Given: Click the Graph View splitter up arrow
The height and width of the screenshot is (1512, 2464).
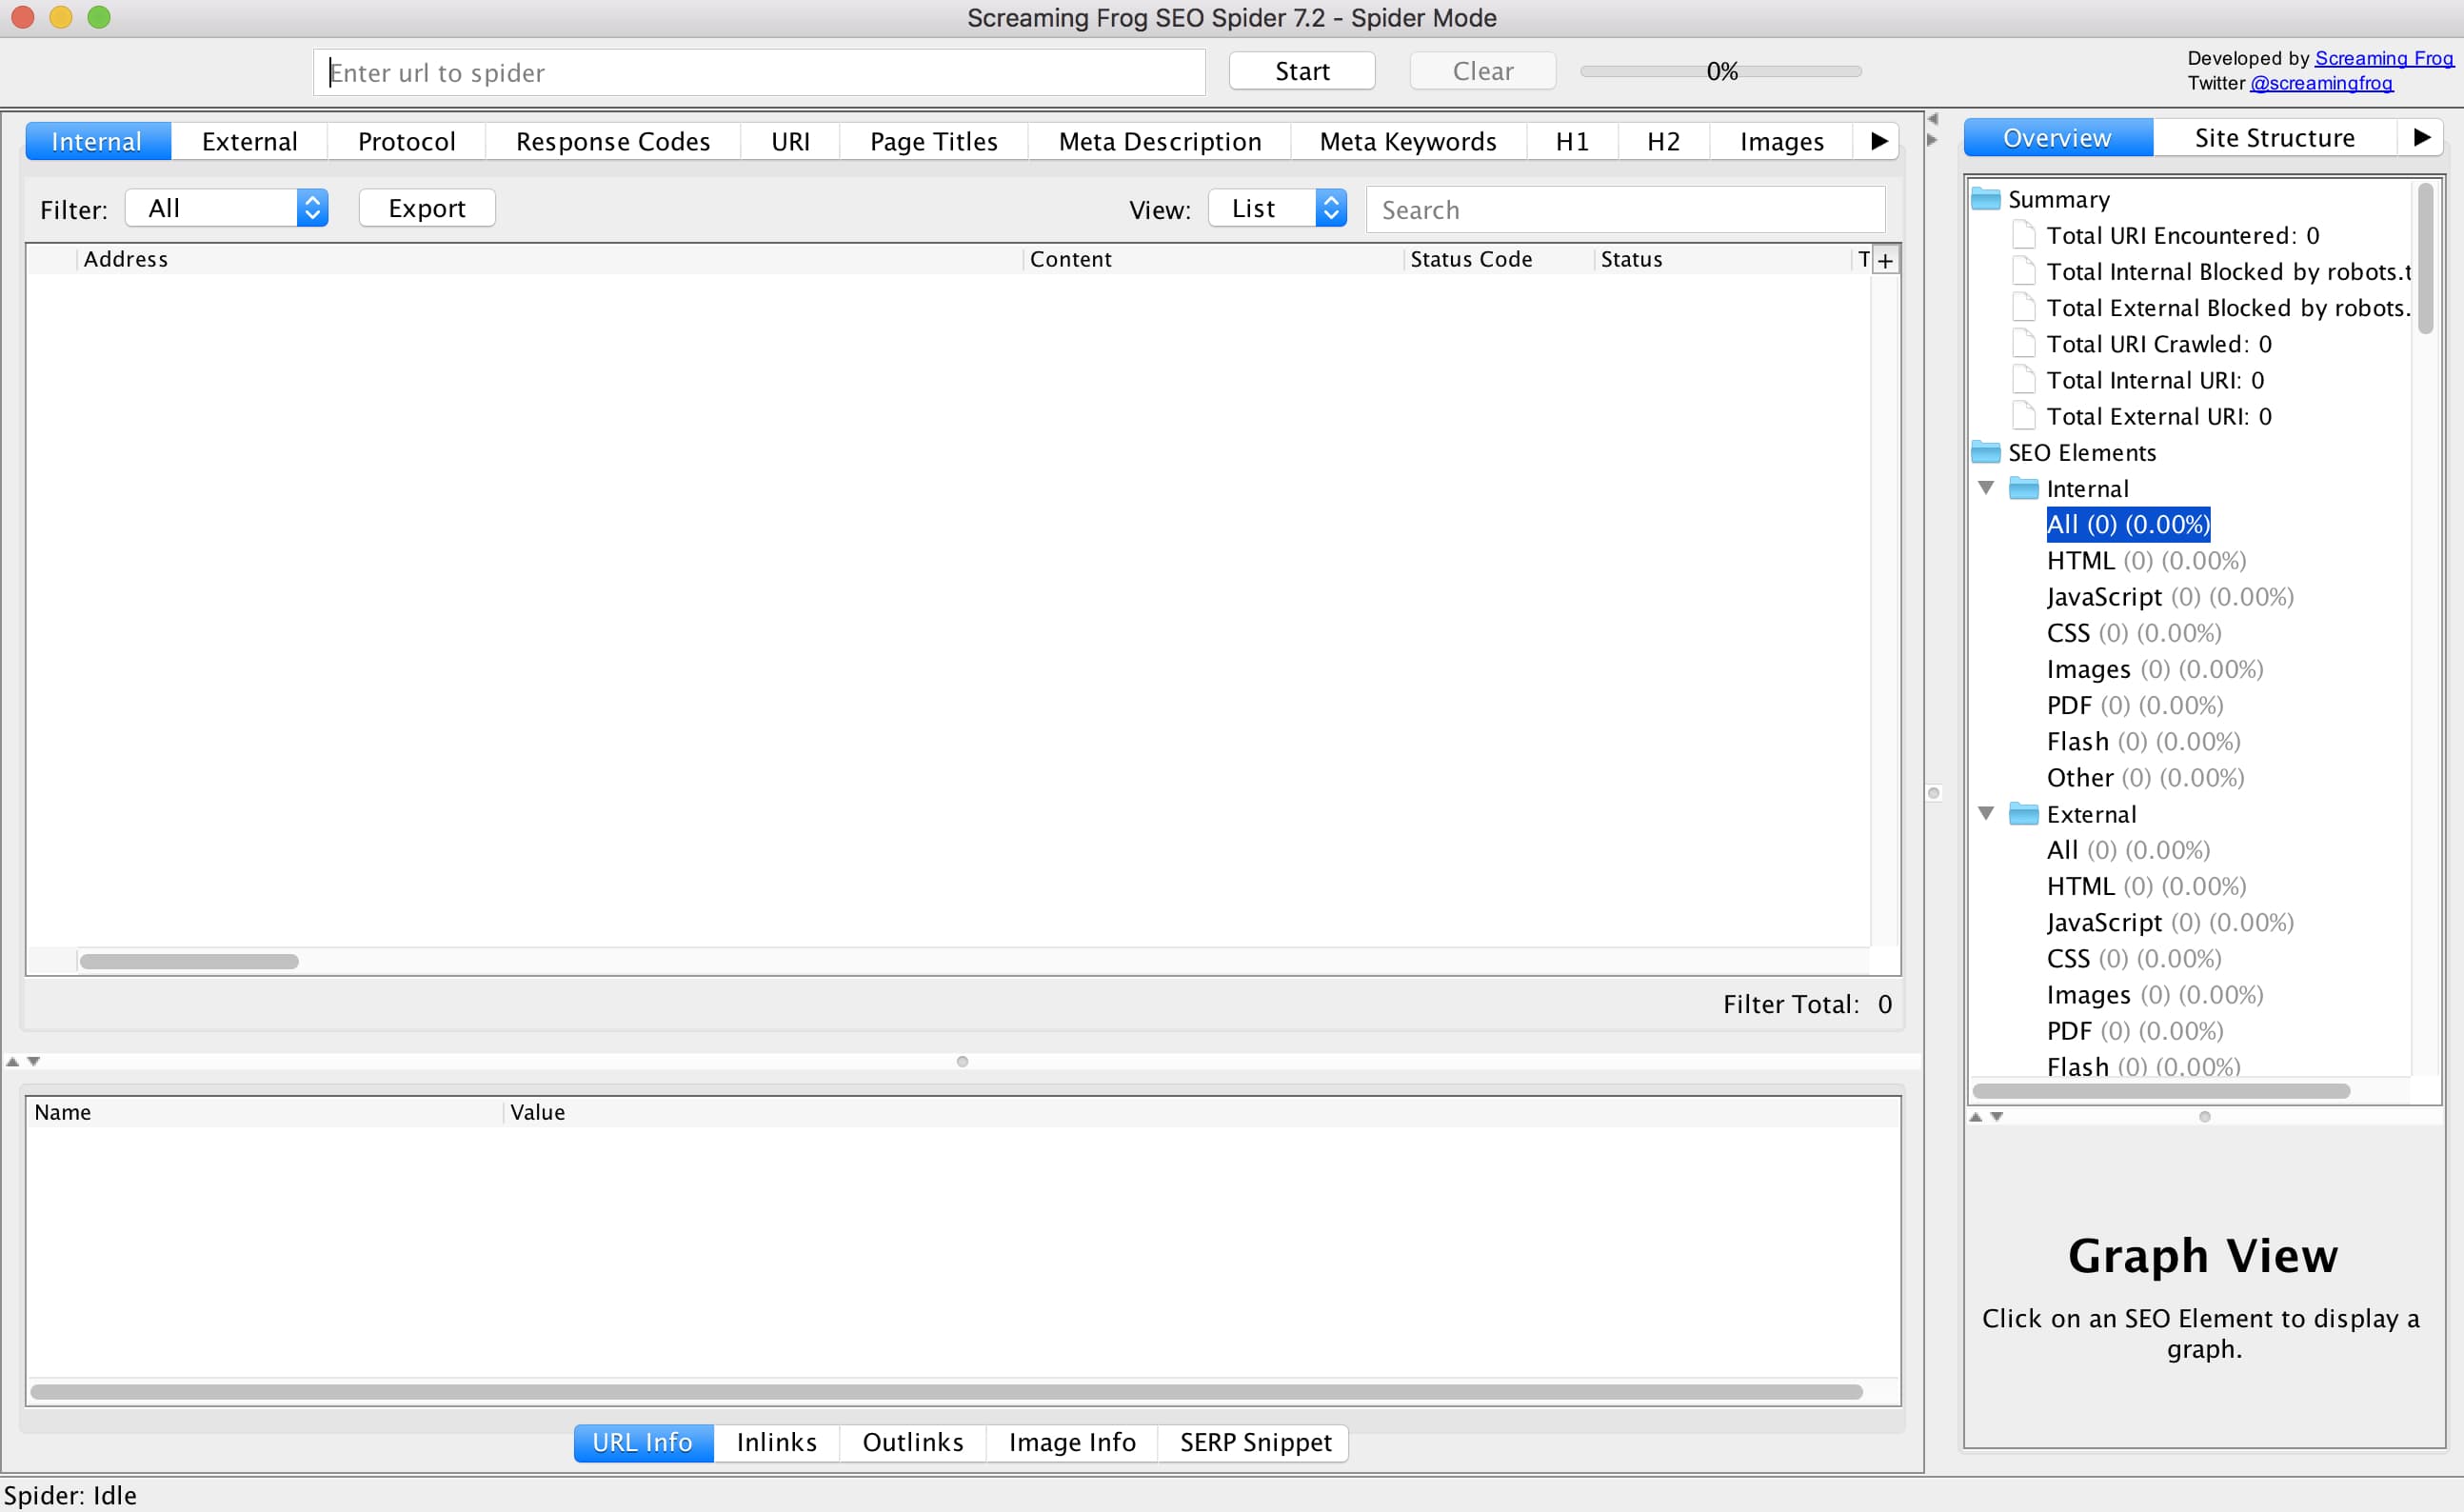Looking at the screenshot, I should click(1976, 1116).
